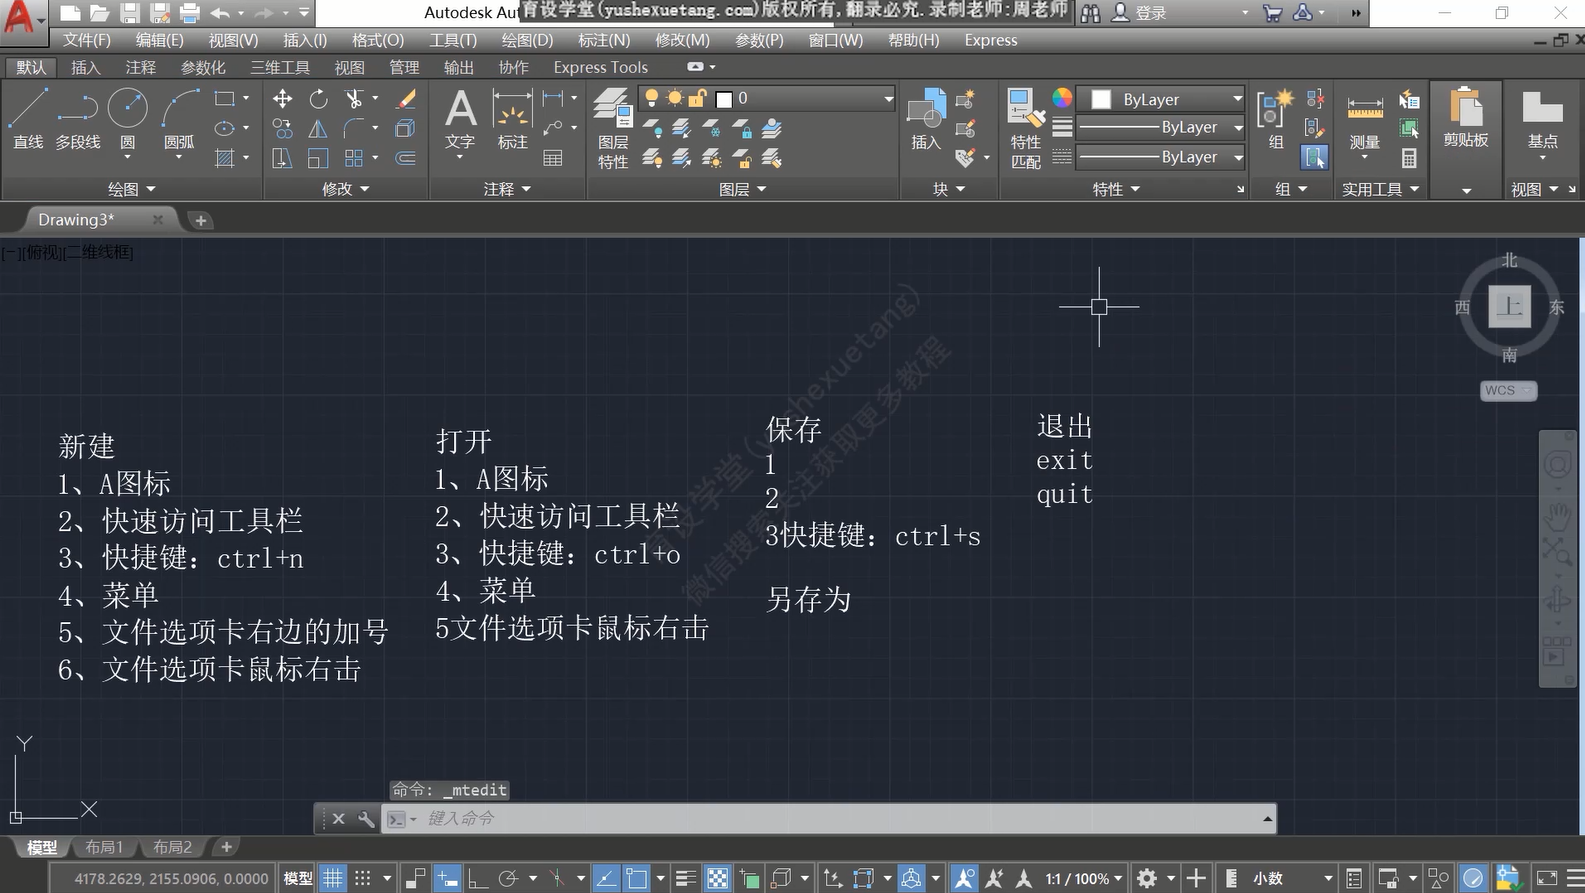Open the ByLayer lineweight dropdown
This screenshot has height=893, width=1585.
click(x=1237, y=128)
